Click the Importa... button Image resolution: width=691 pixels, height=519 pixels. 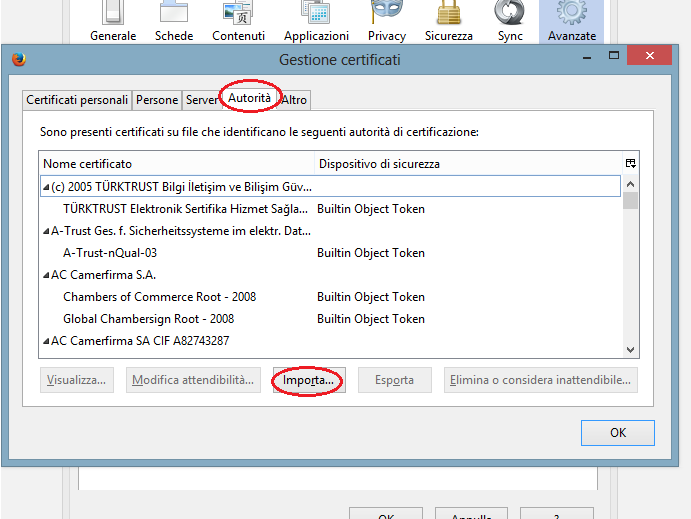(x=308, y=380)
